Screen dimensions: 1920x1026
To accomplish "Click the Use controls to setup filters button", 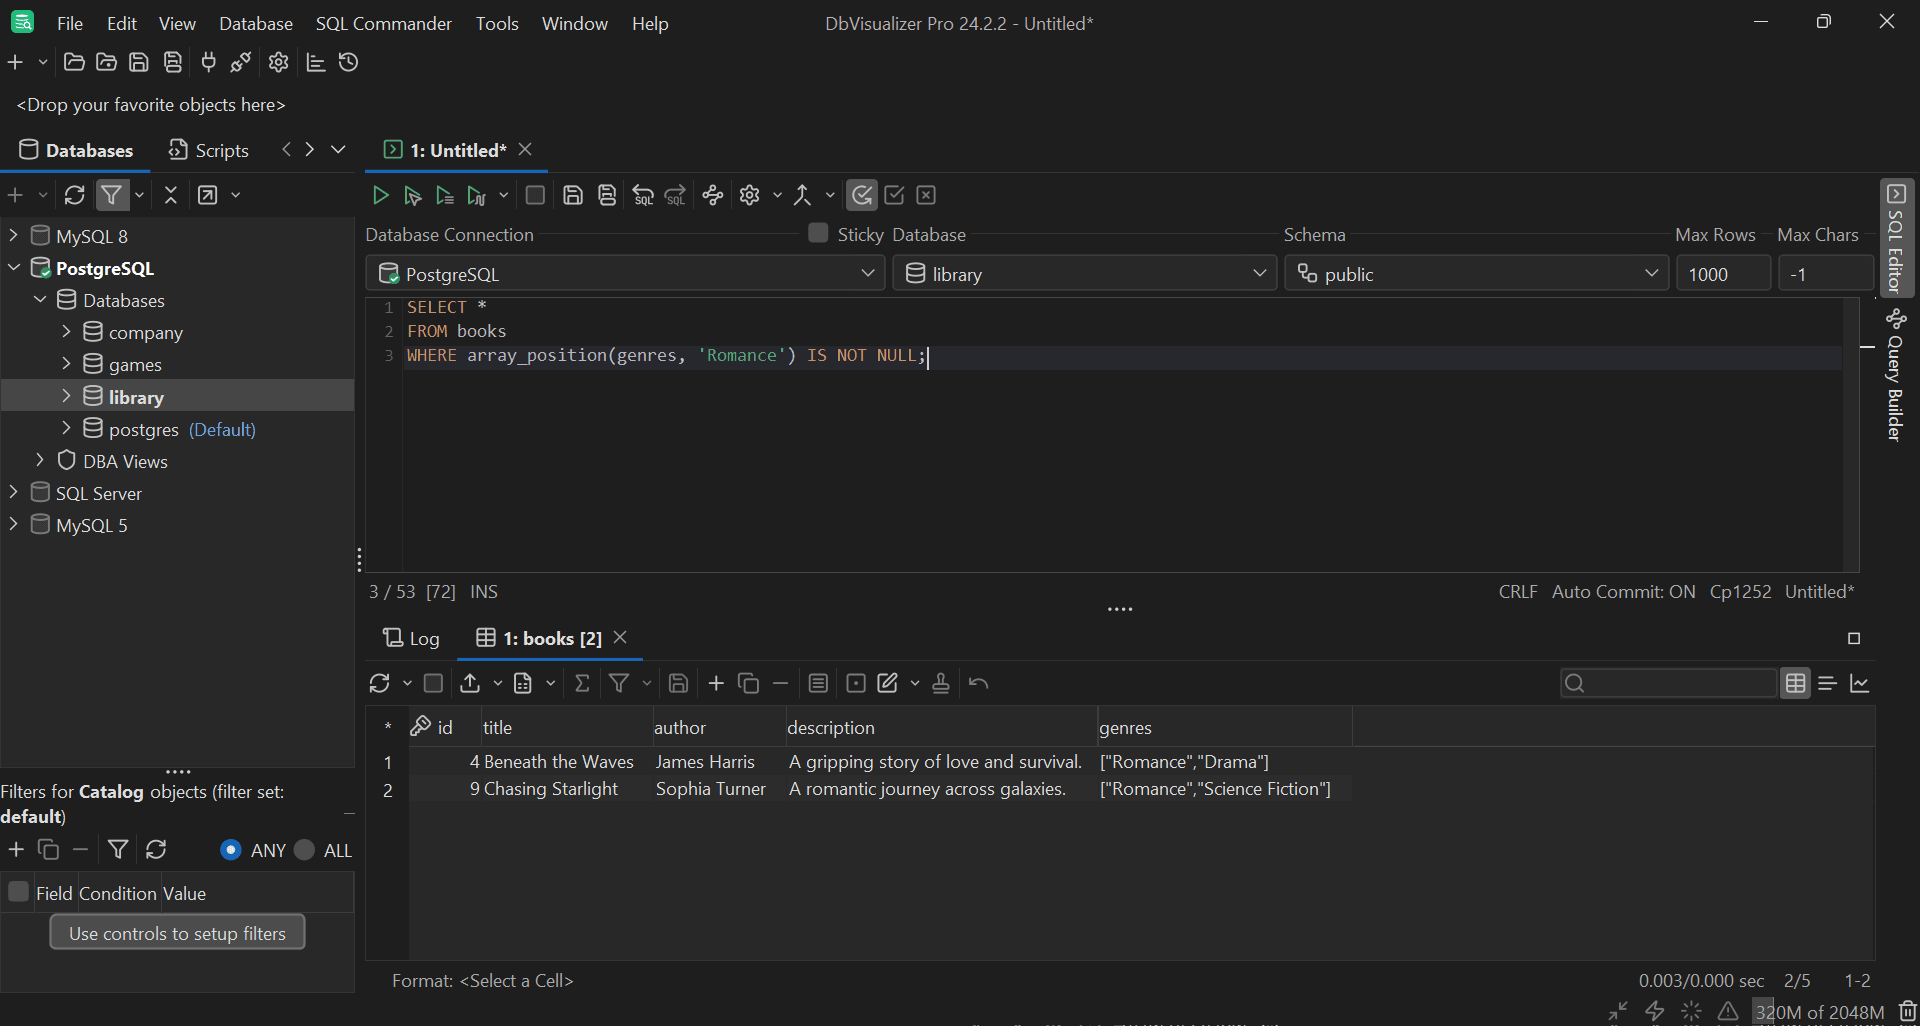I will 177,932.
